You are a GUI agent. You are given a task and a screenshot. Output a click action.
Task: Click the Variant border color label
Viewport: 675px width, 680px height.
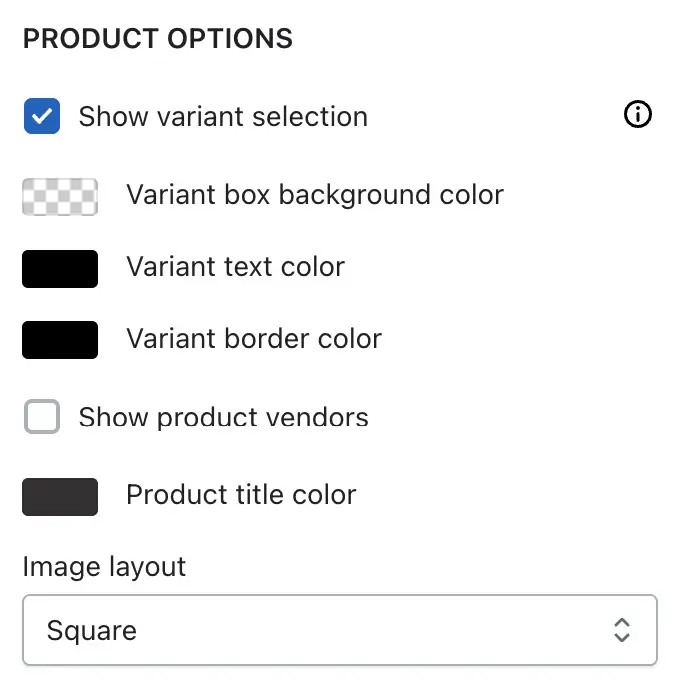coord(254,338)
